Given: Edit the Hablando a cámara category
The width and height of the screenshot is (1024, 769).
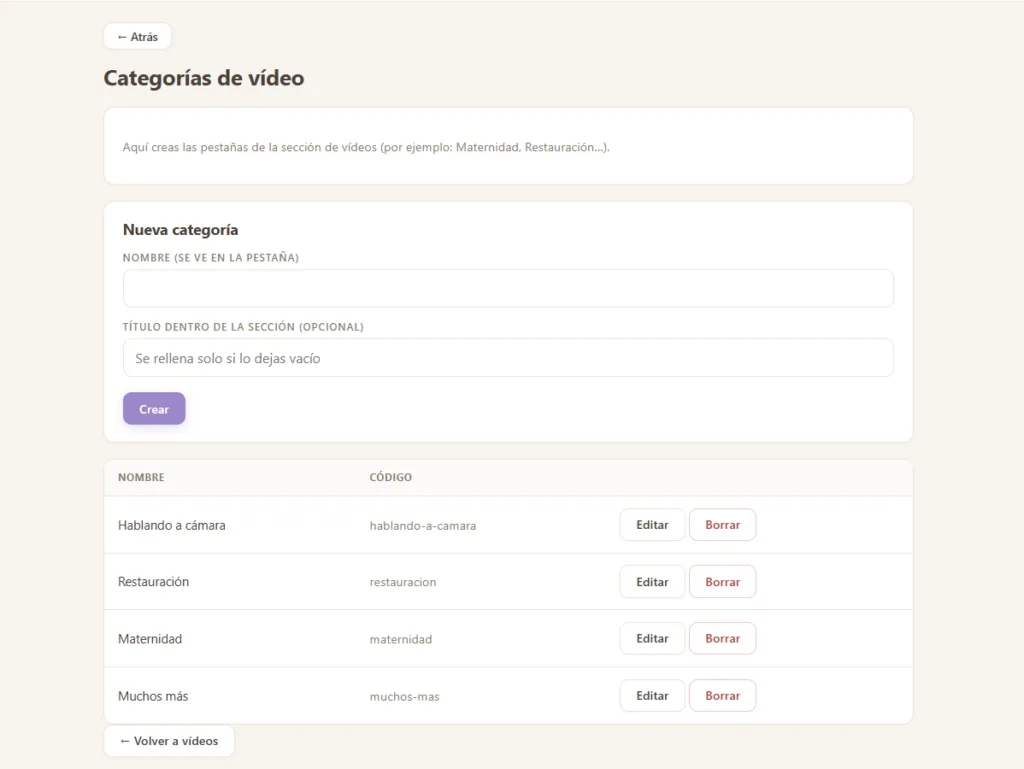Looking at the screenshot, I should (652, 525).
